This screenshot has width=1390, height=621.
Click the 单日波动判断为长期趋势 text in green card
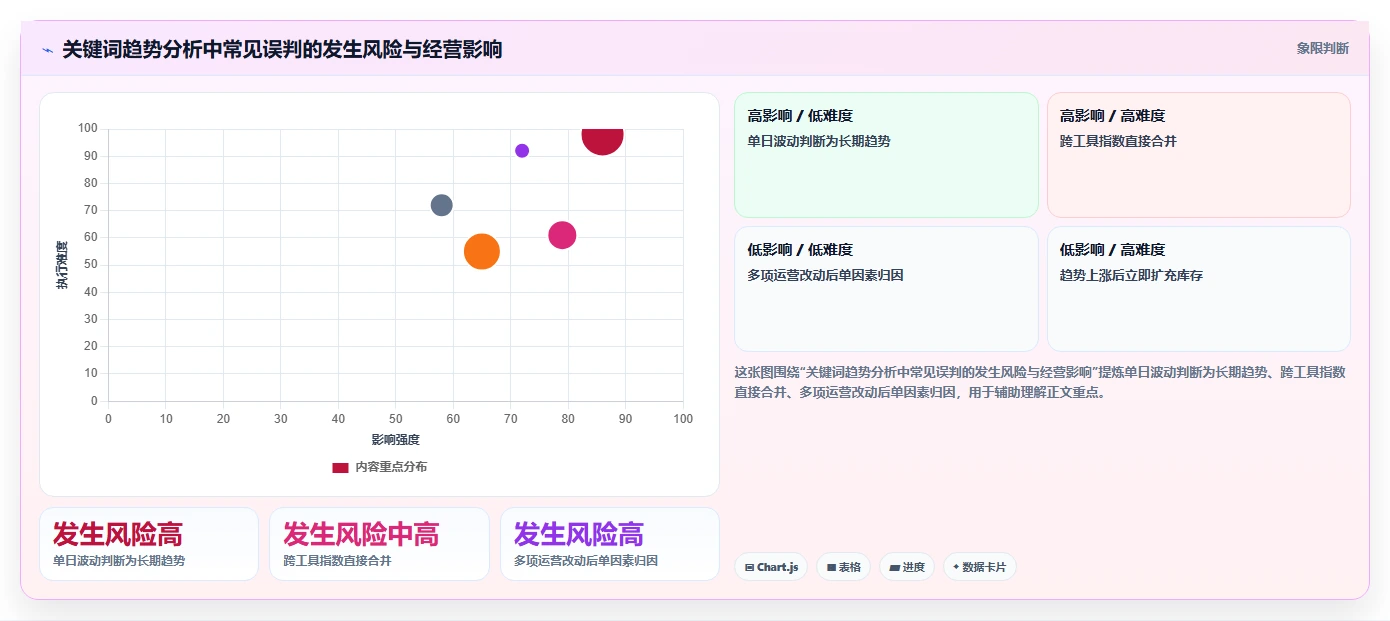(x=819, y=141)
